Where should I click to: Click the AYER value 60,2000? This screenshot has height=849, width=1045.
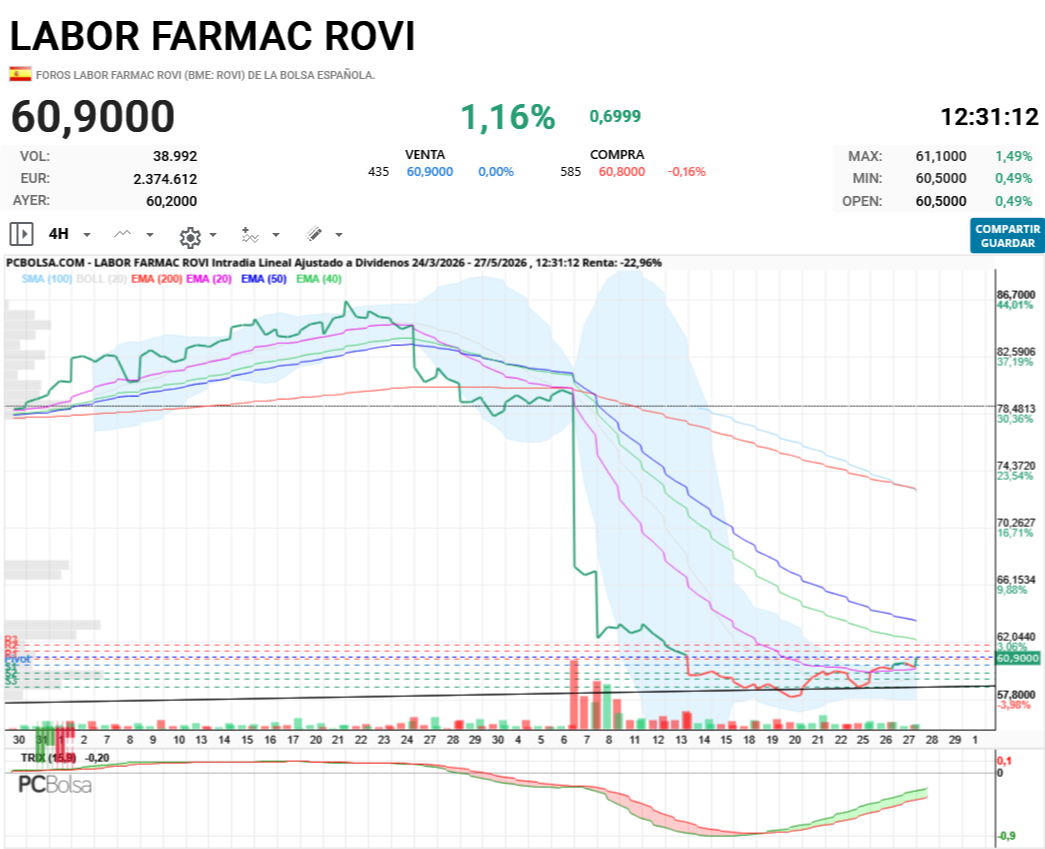coord(171,201)
